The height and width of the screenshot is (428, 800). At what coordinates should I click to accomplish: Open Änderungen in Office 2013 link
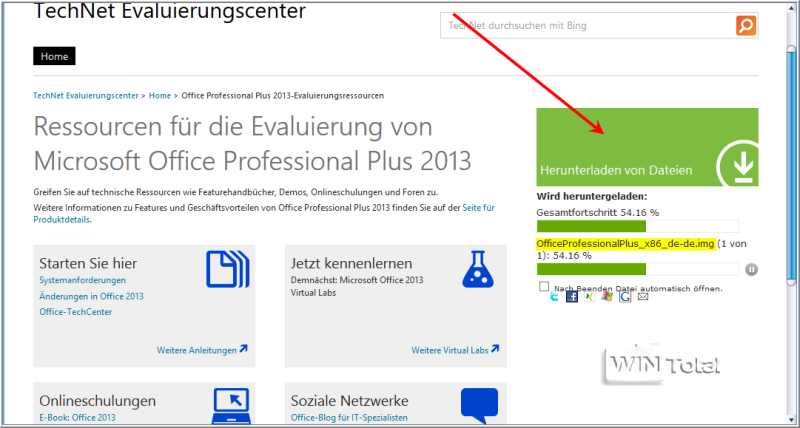[x=91, y=296]
